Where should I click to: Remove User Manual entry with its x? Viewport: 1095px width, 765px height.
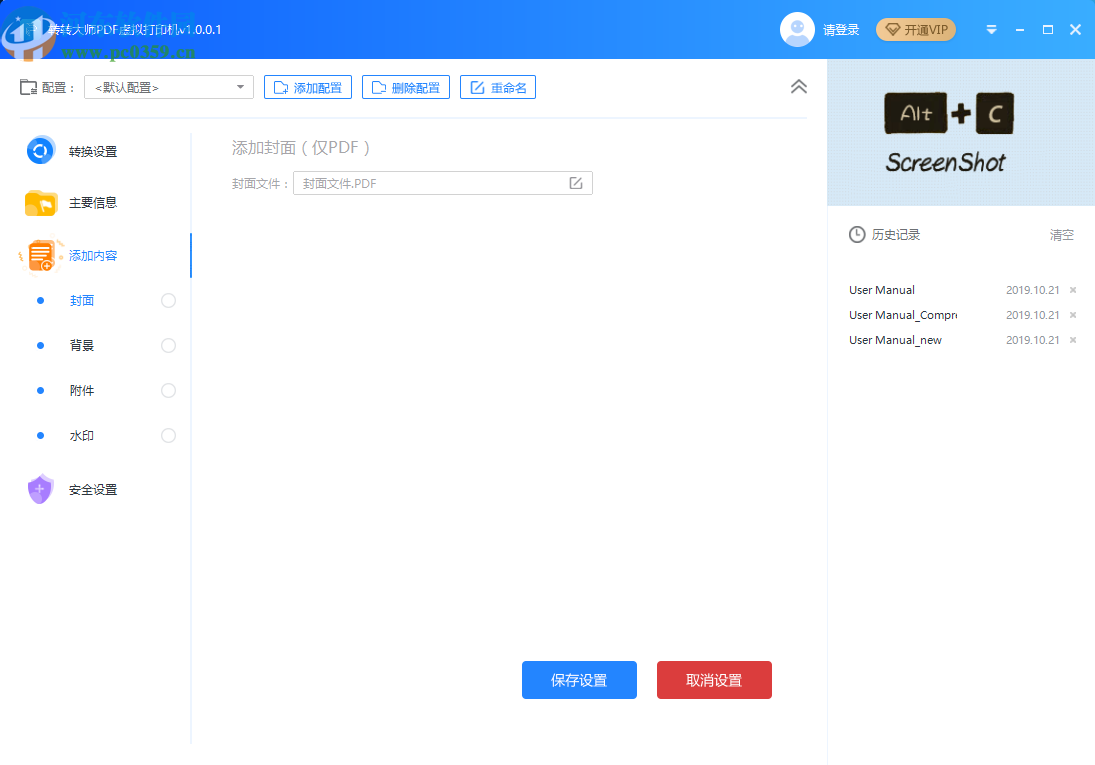[x=1073, y=290]
